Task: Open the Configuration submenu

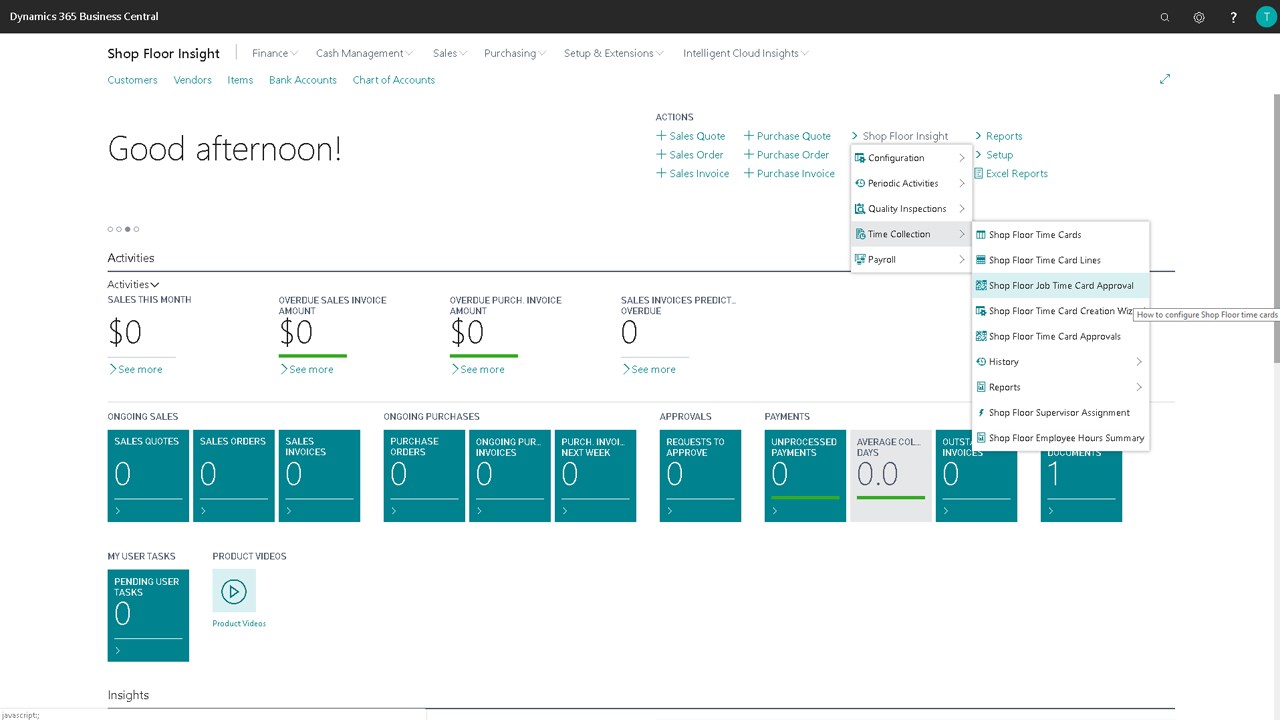Action: [x=911, y=158]
